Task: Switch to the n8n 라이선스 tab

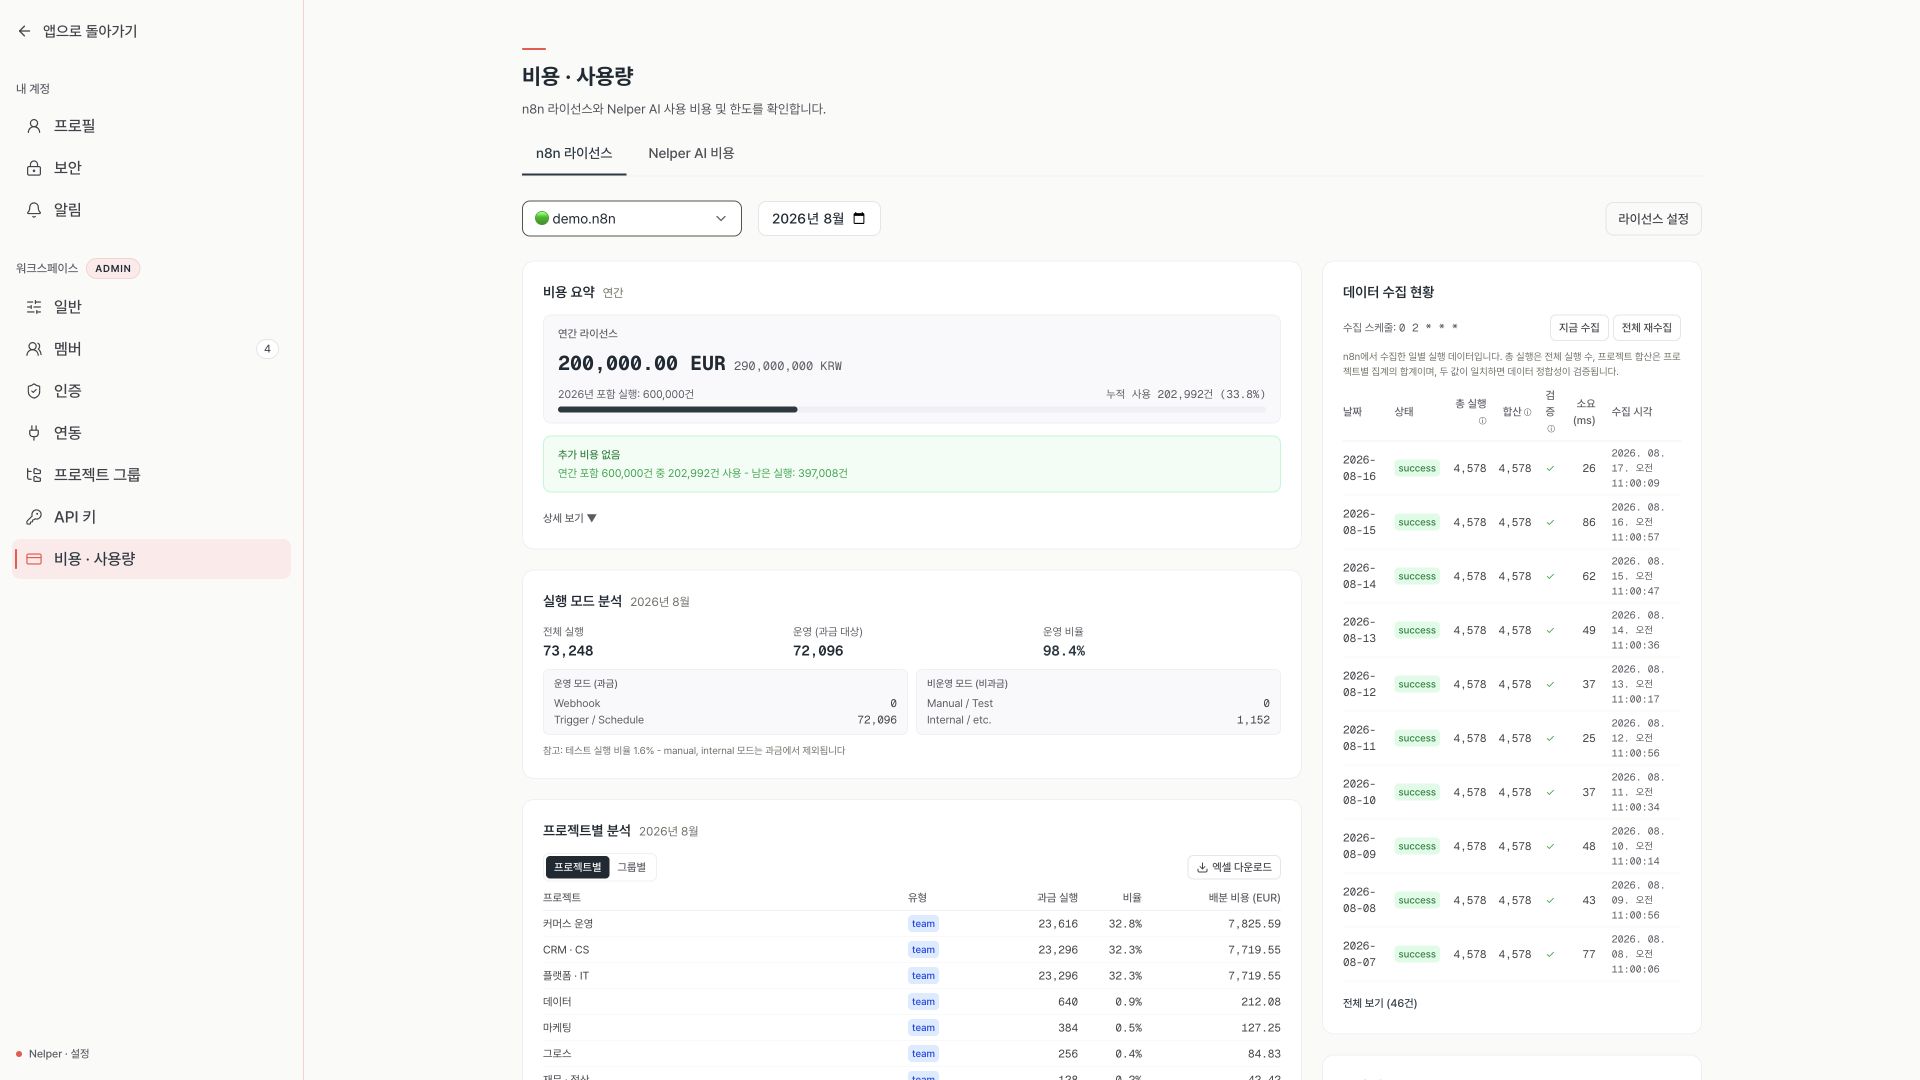Action: [x=574, y=153]
